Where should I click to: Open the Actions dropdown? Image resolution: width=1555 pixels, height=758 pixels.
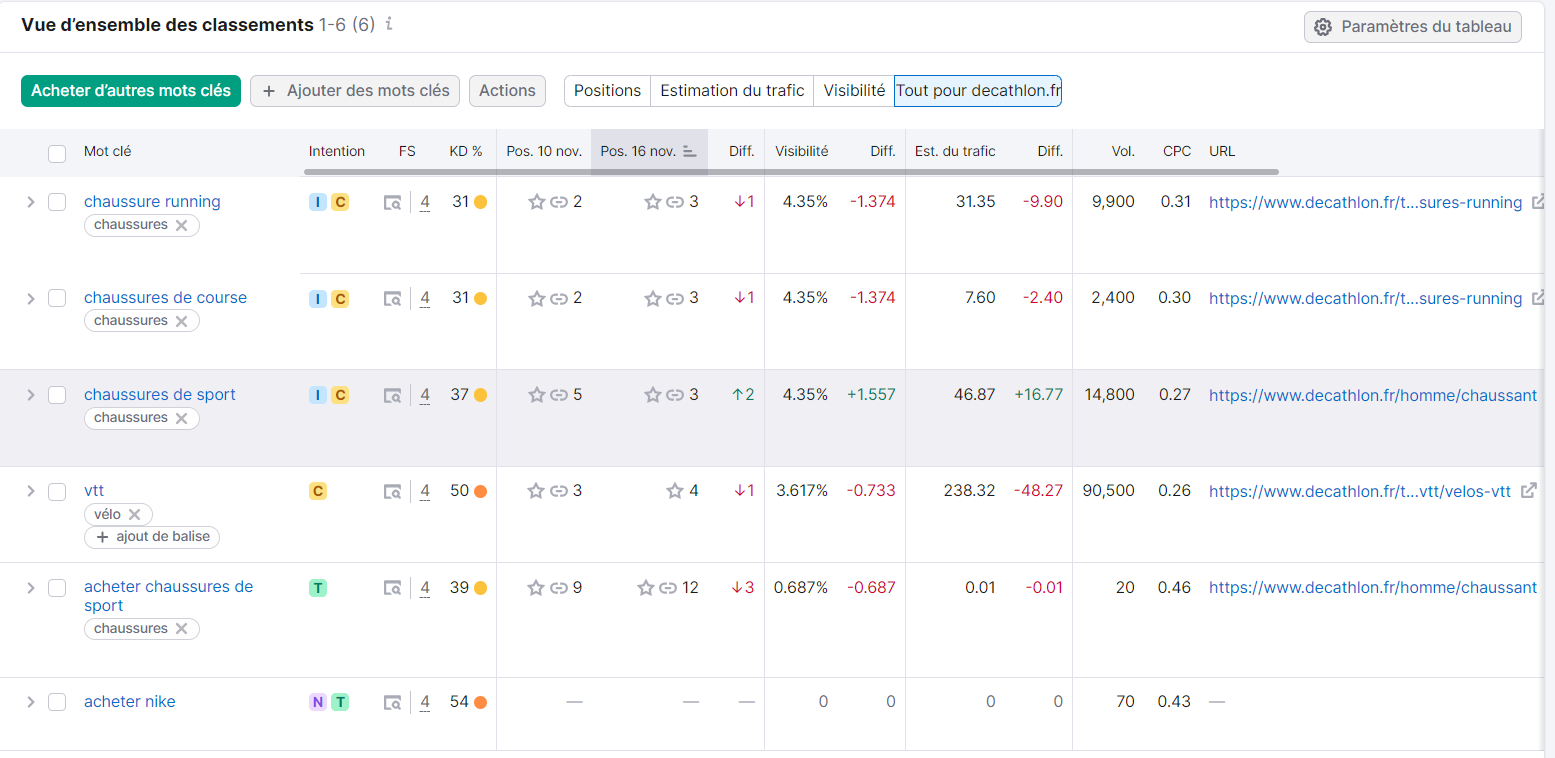pos(507,91)
